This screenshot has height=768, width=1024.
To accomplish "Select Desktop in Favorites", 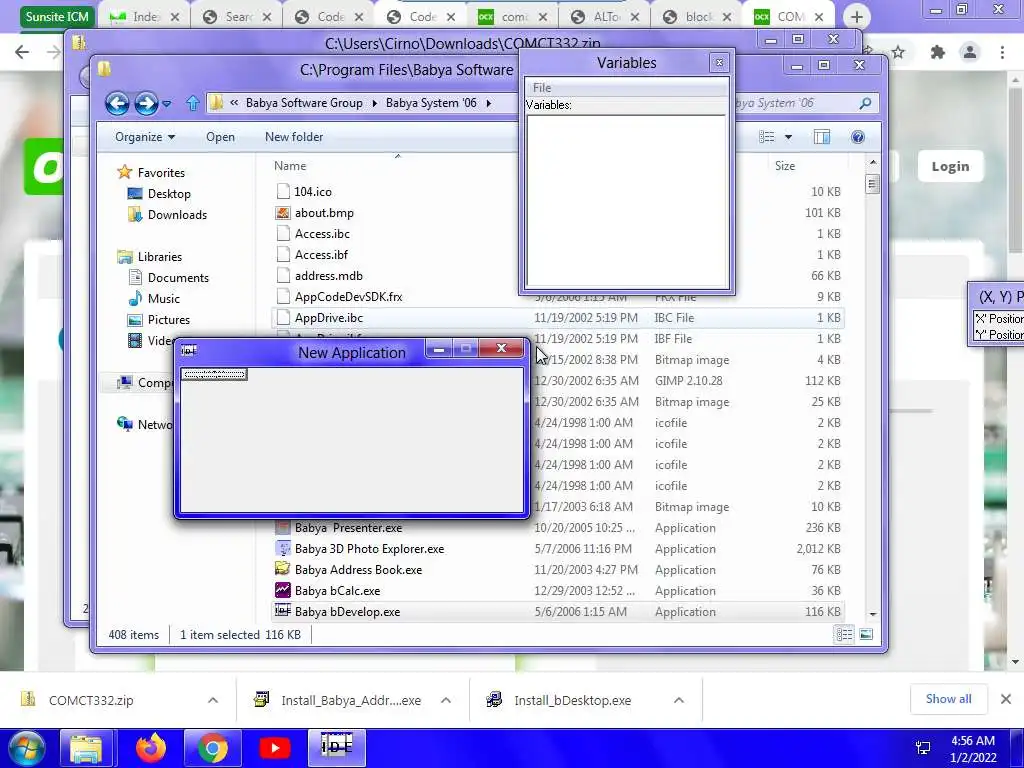I will pos(168,194).
